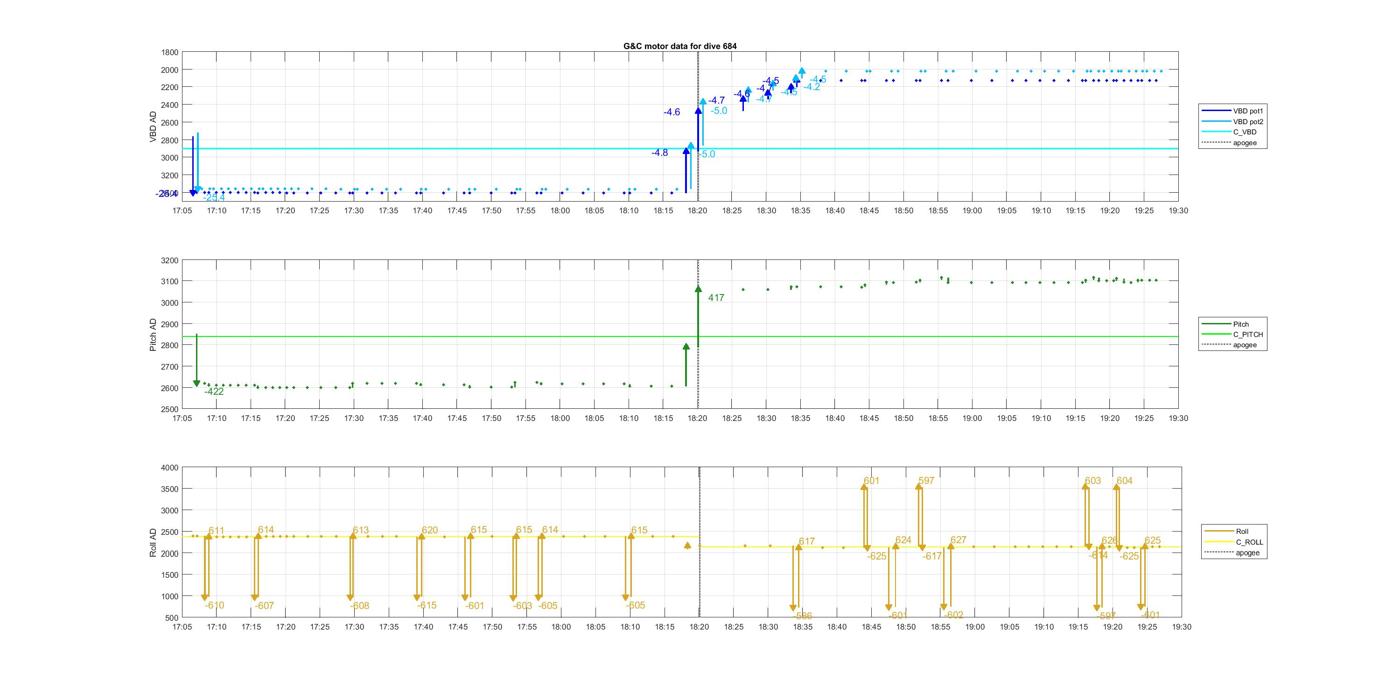Image resolution: width=1400 pixels, height=693 pixels.
Task: Click '19:00' time tick under Roll plot
Action: click(973, 627)
